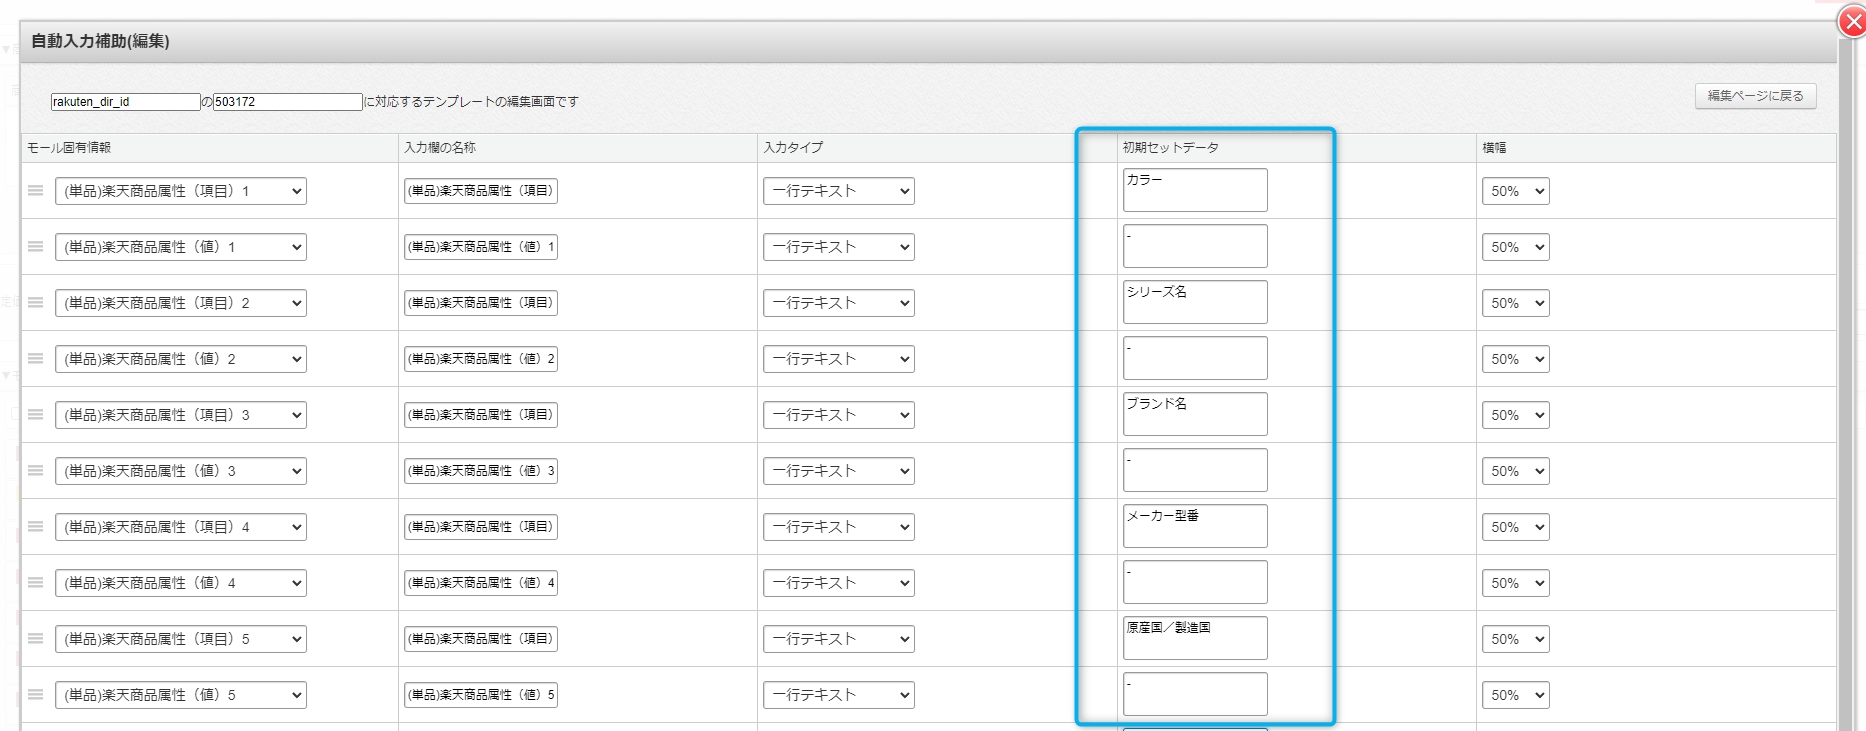1866x731 pixels.
Task: Click the メーカー型番 initial data box
Action: click(1195, 526)
